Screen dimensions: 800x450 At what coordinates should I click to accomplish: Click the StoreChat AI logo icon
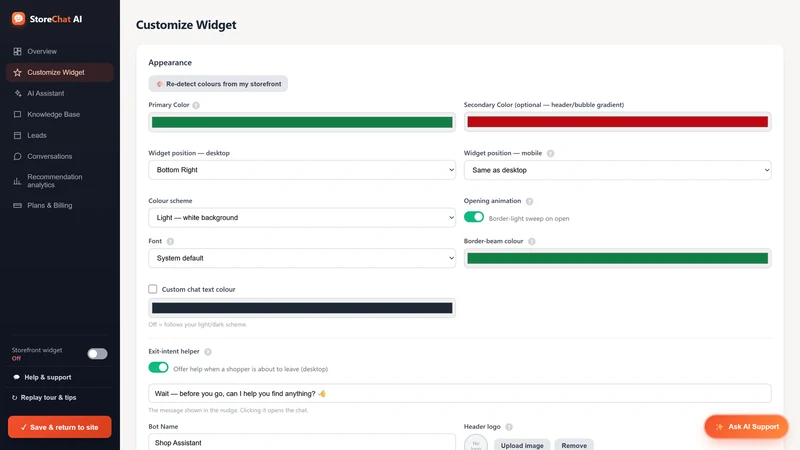pyautogui.click(x=18, y=19)
